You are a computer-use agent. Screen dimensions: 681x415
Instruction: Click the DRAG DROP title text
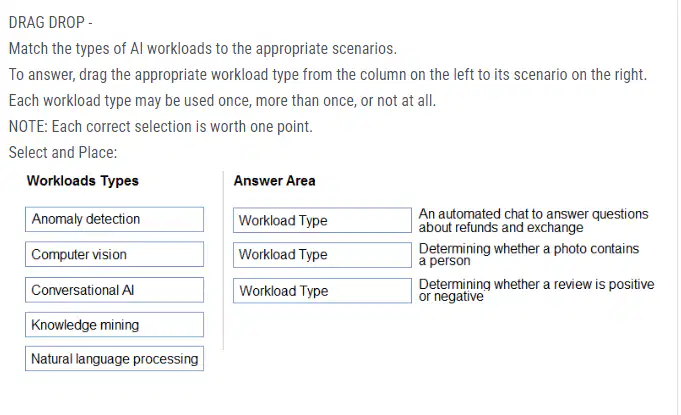(50, 22)
